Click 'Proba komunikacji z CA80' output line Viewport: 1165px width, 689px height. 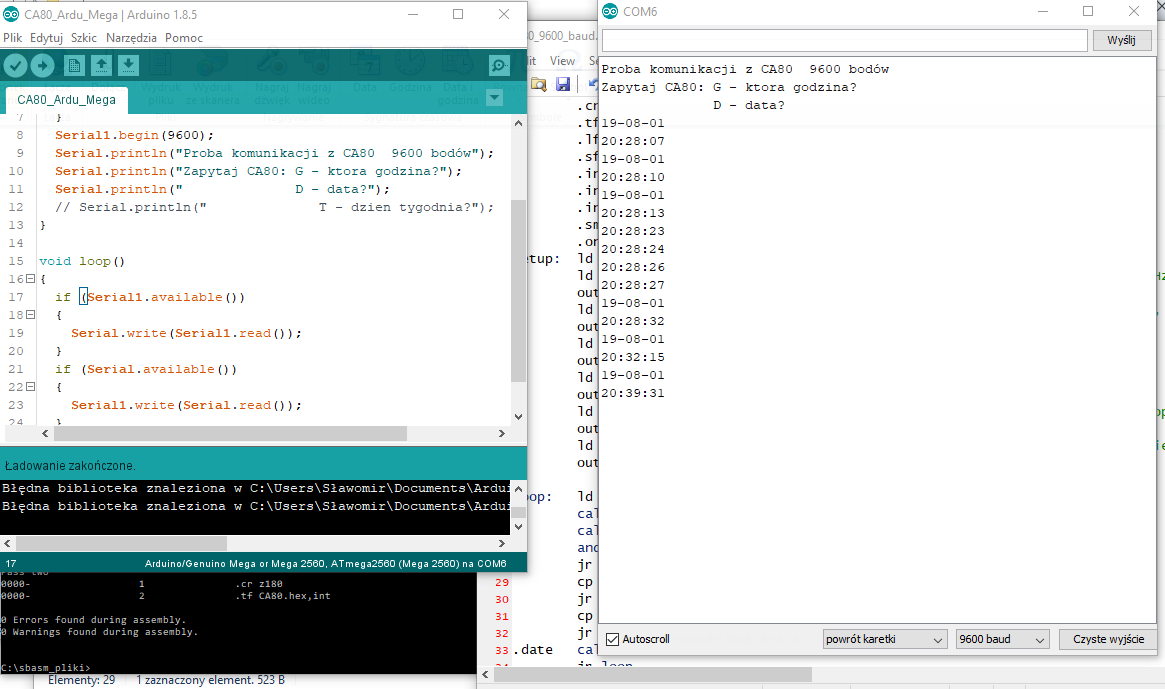745,69
